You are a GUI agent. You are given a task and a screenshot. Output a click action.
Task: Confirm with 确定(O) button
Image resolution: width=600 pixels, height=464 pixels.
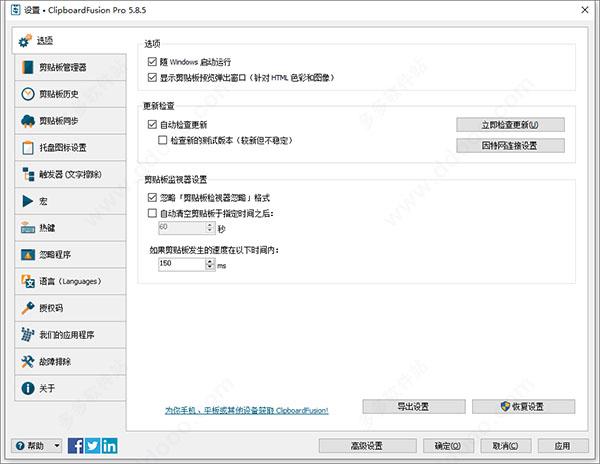pyautogui.click(x=448, y=446)
